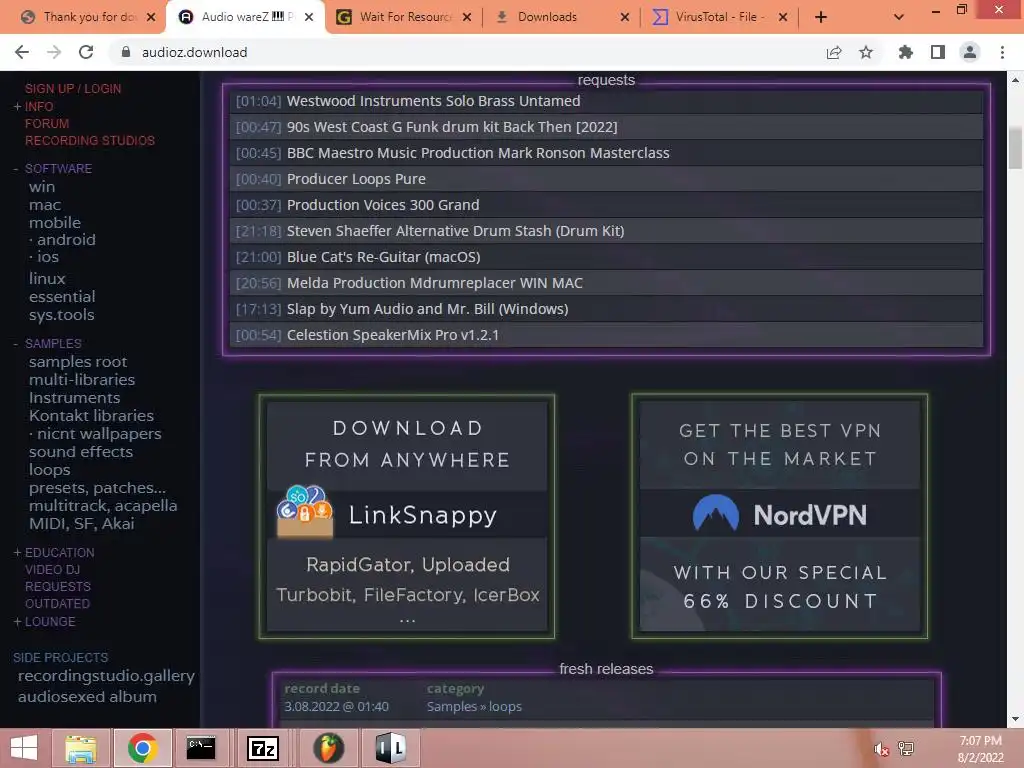Image resolution: width=1024 pixels, height=768 pixels.
Task: Open the OUTDATED section
Action: (x=57, y=603)
